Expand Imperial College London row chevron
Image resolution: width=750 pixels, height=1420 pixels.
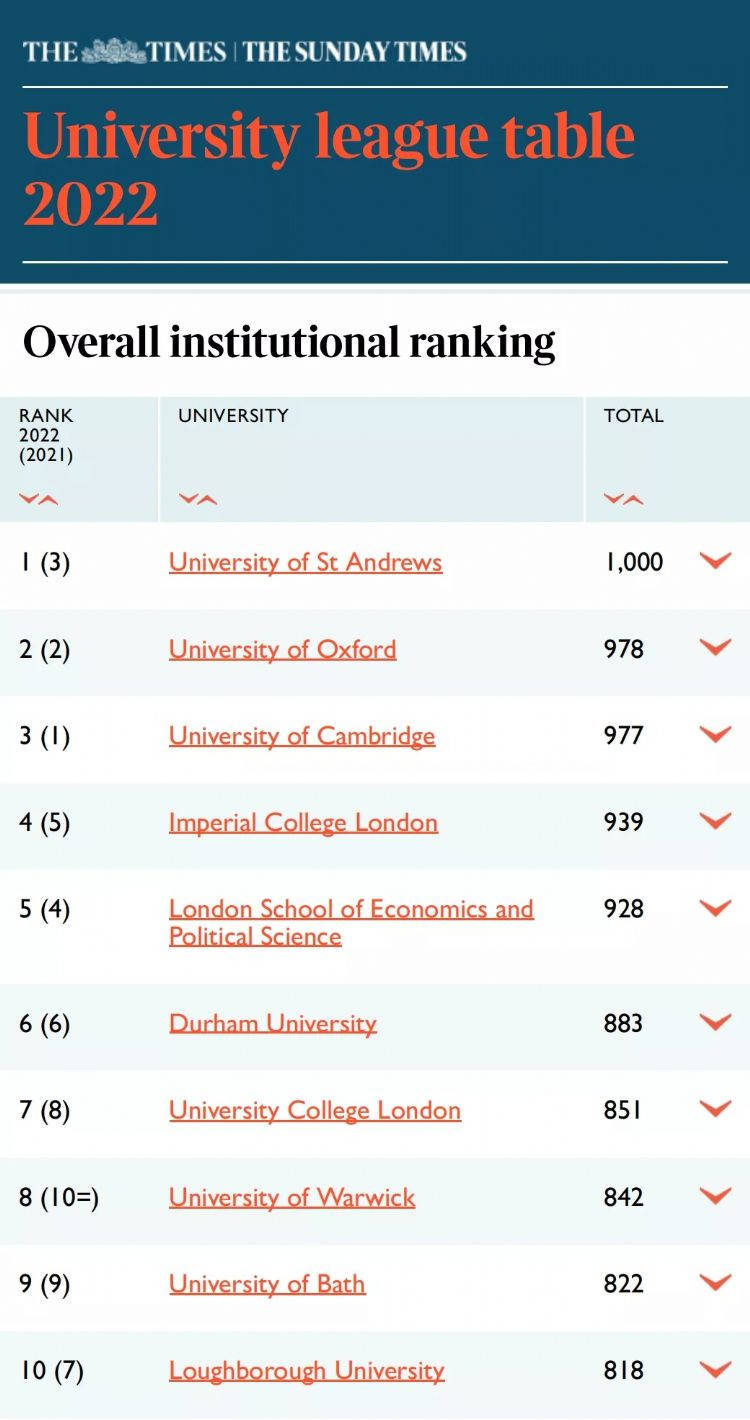pyautogui.click(x=716, y=822)
